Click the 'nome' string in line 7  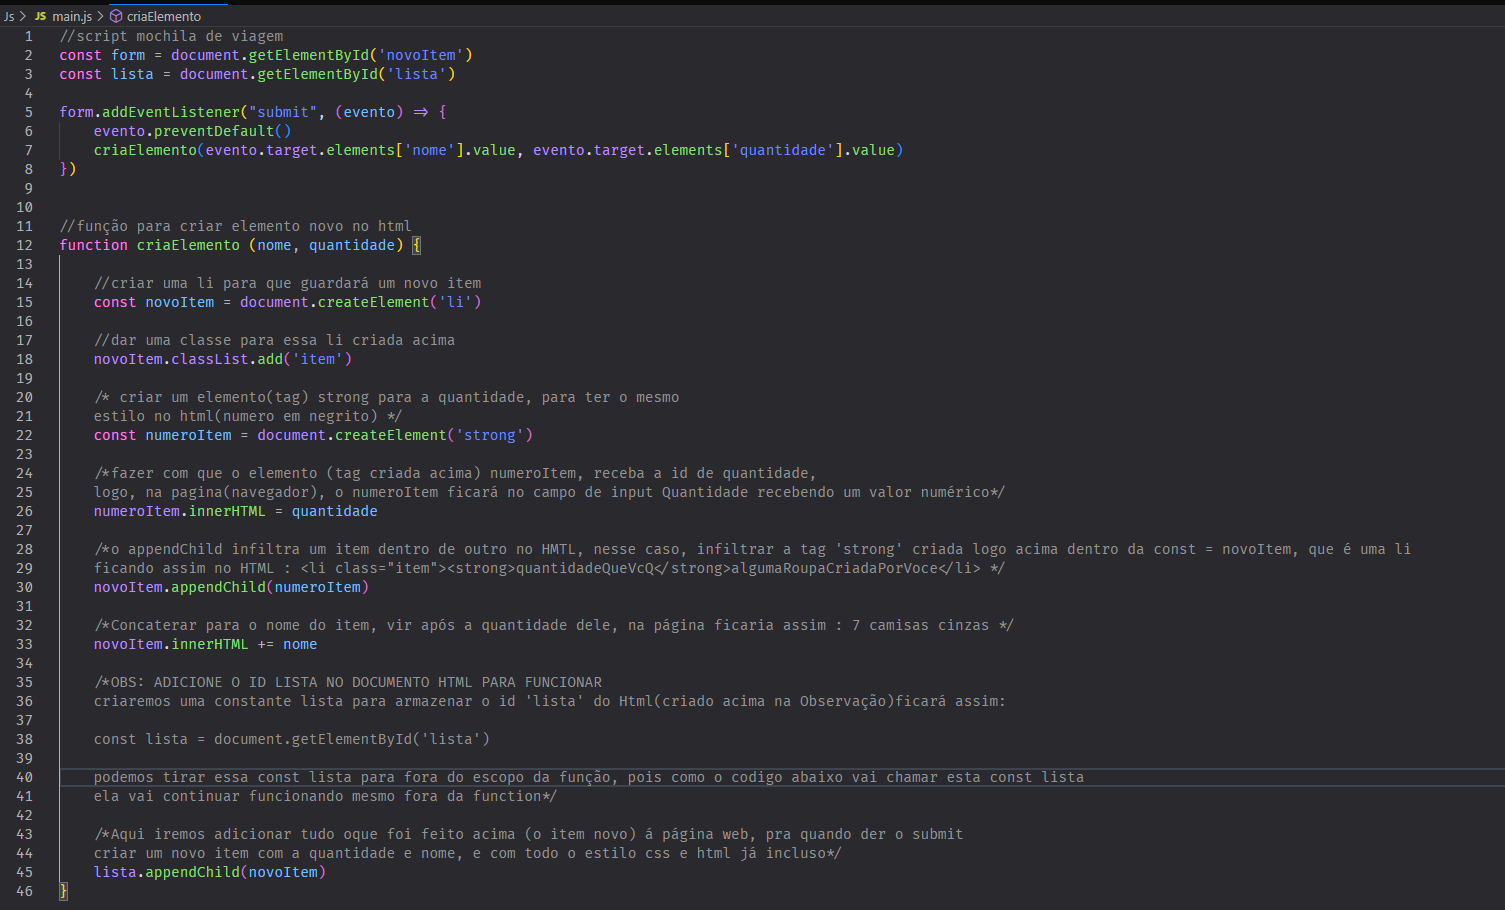click(430, 150)
